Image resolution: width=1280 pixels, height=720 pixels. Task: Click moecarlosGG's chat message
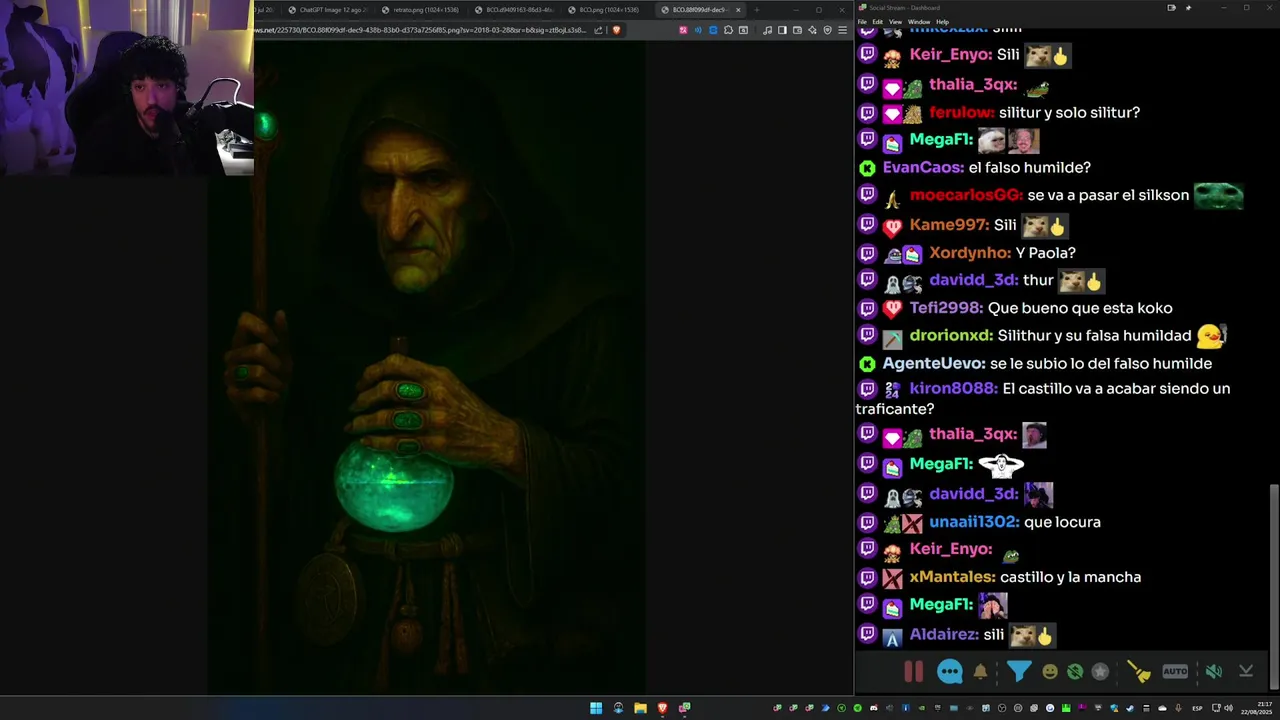pos(1108,196)
